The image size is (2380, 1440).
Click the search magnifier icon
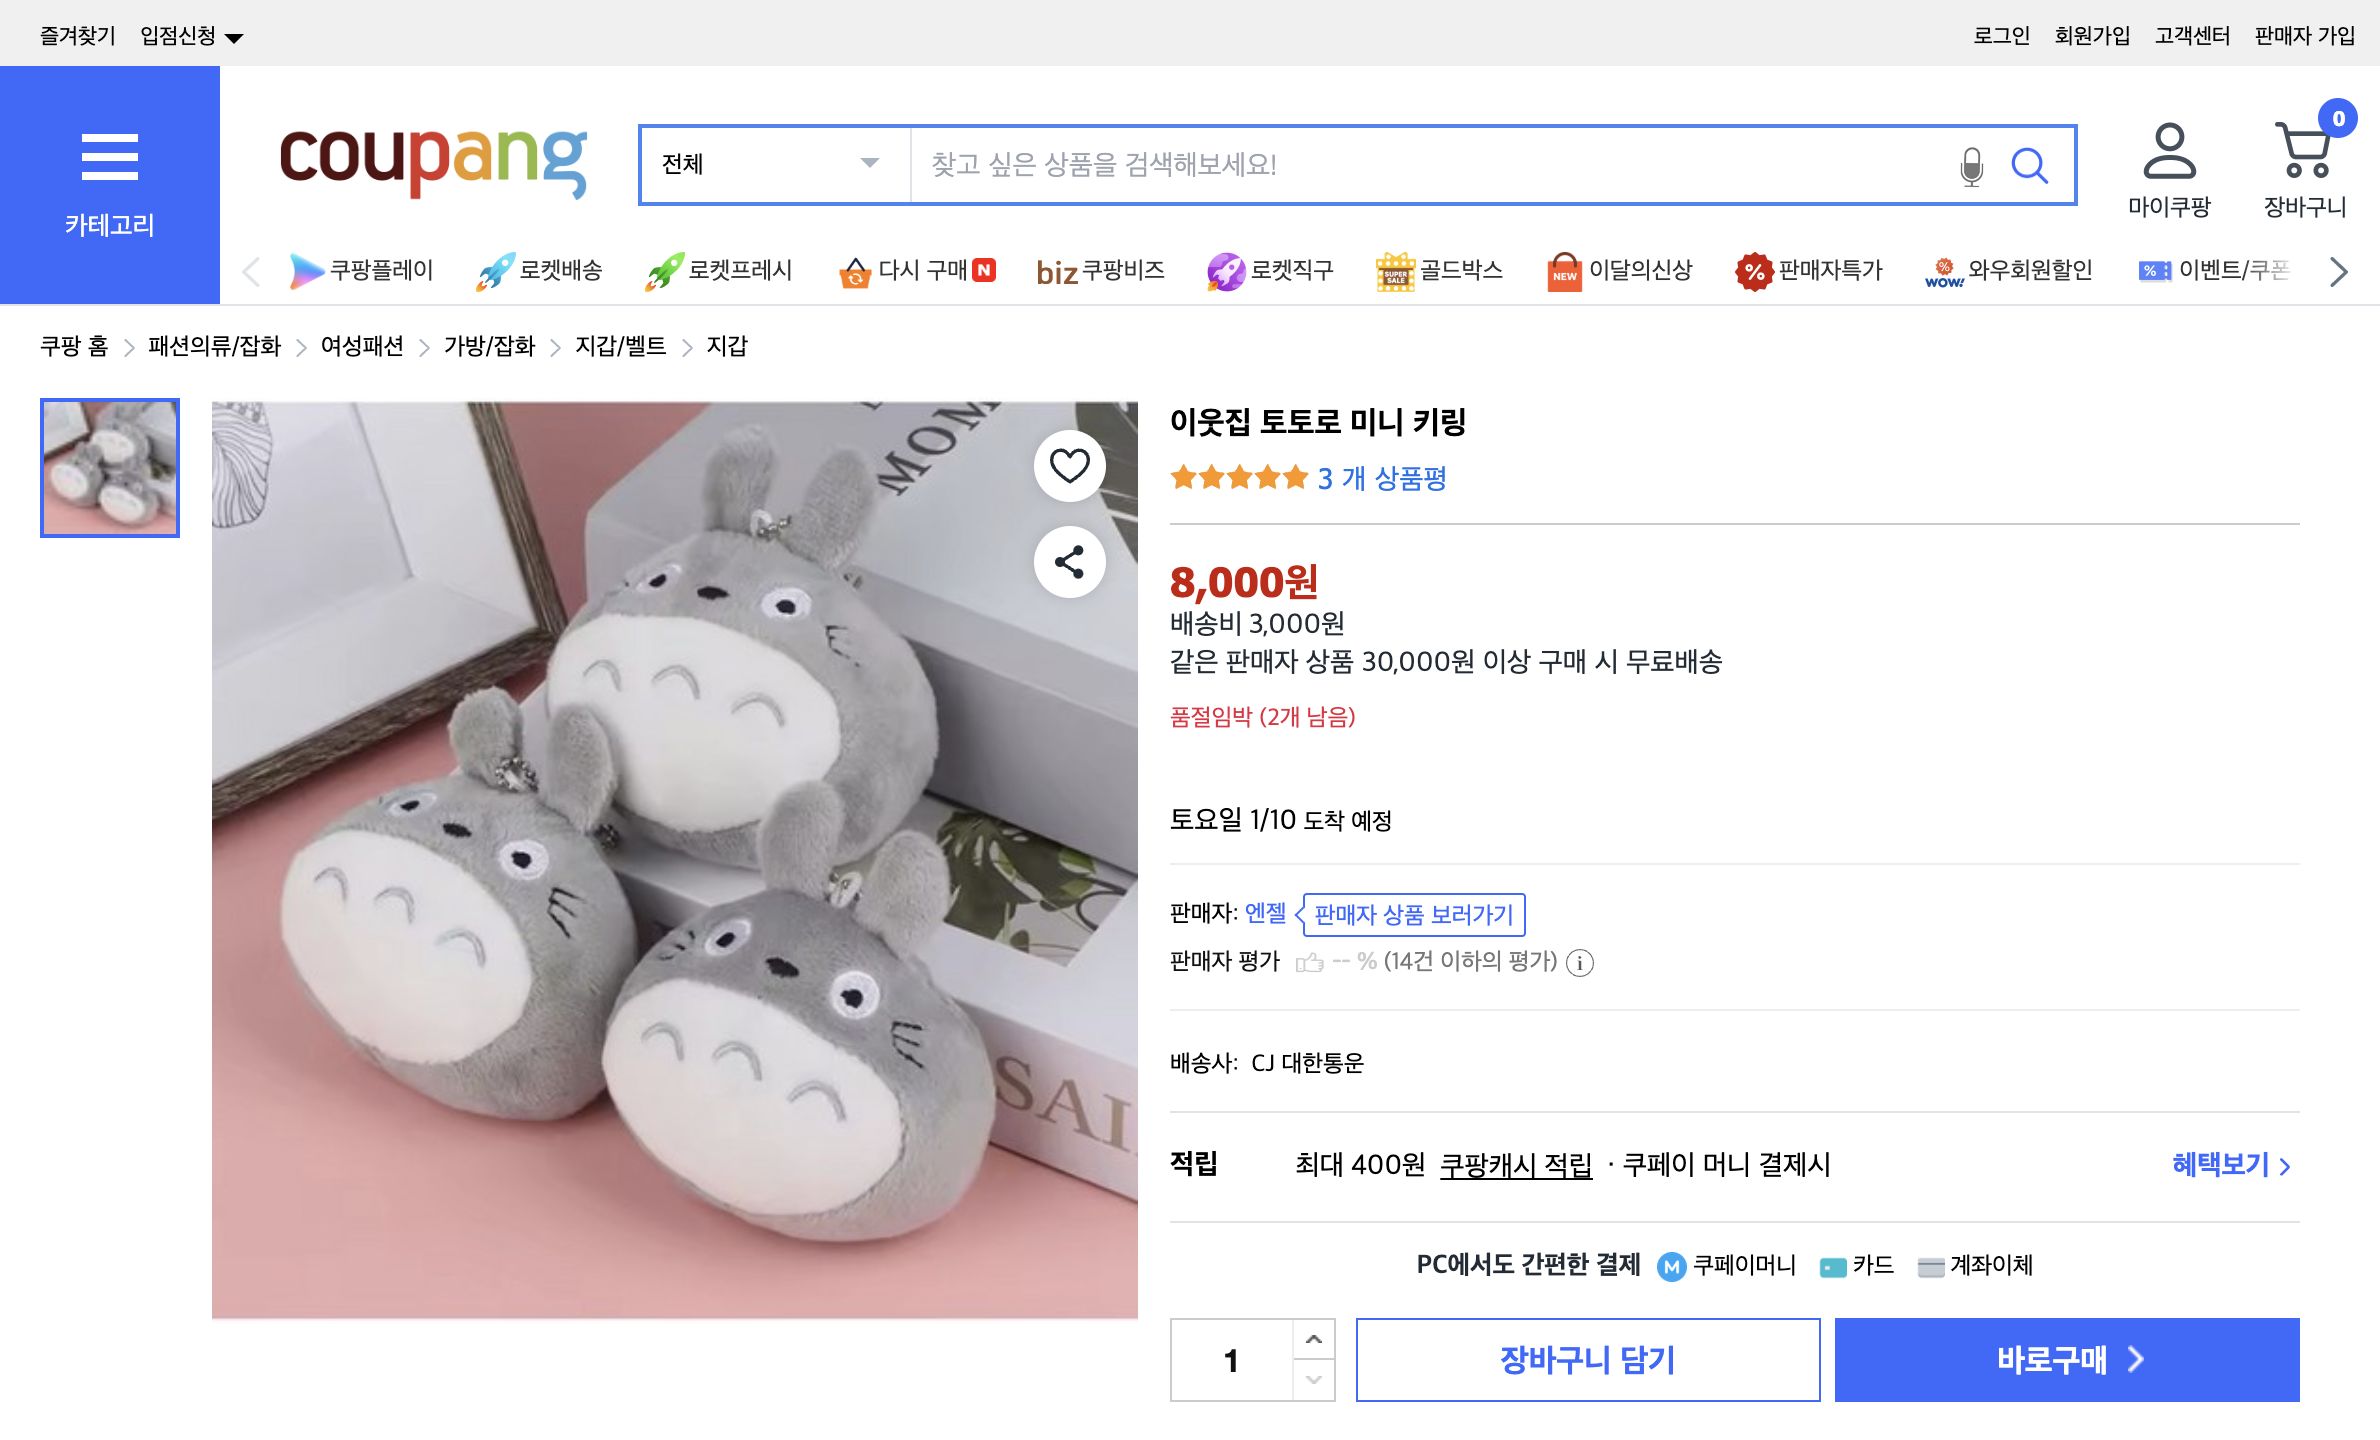[x=2030, y=165]
